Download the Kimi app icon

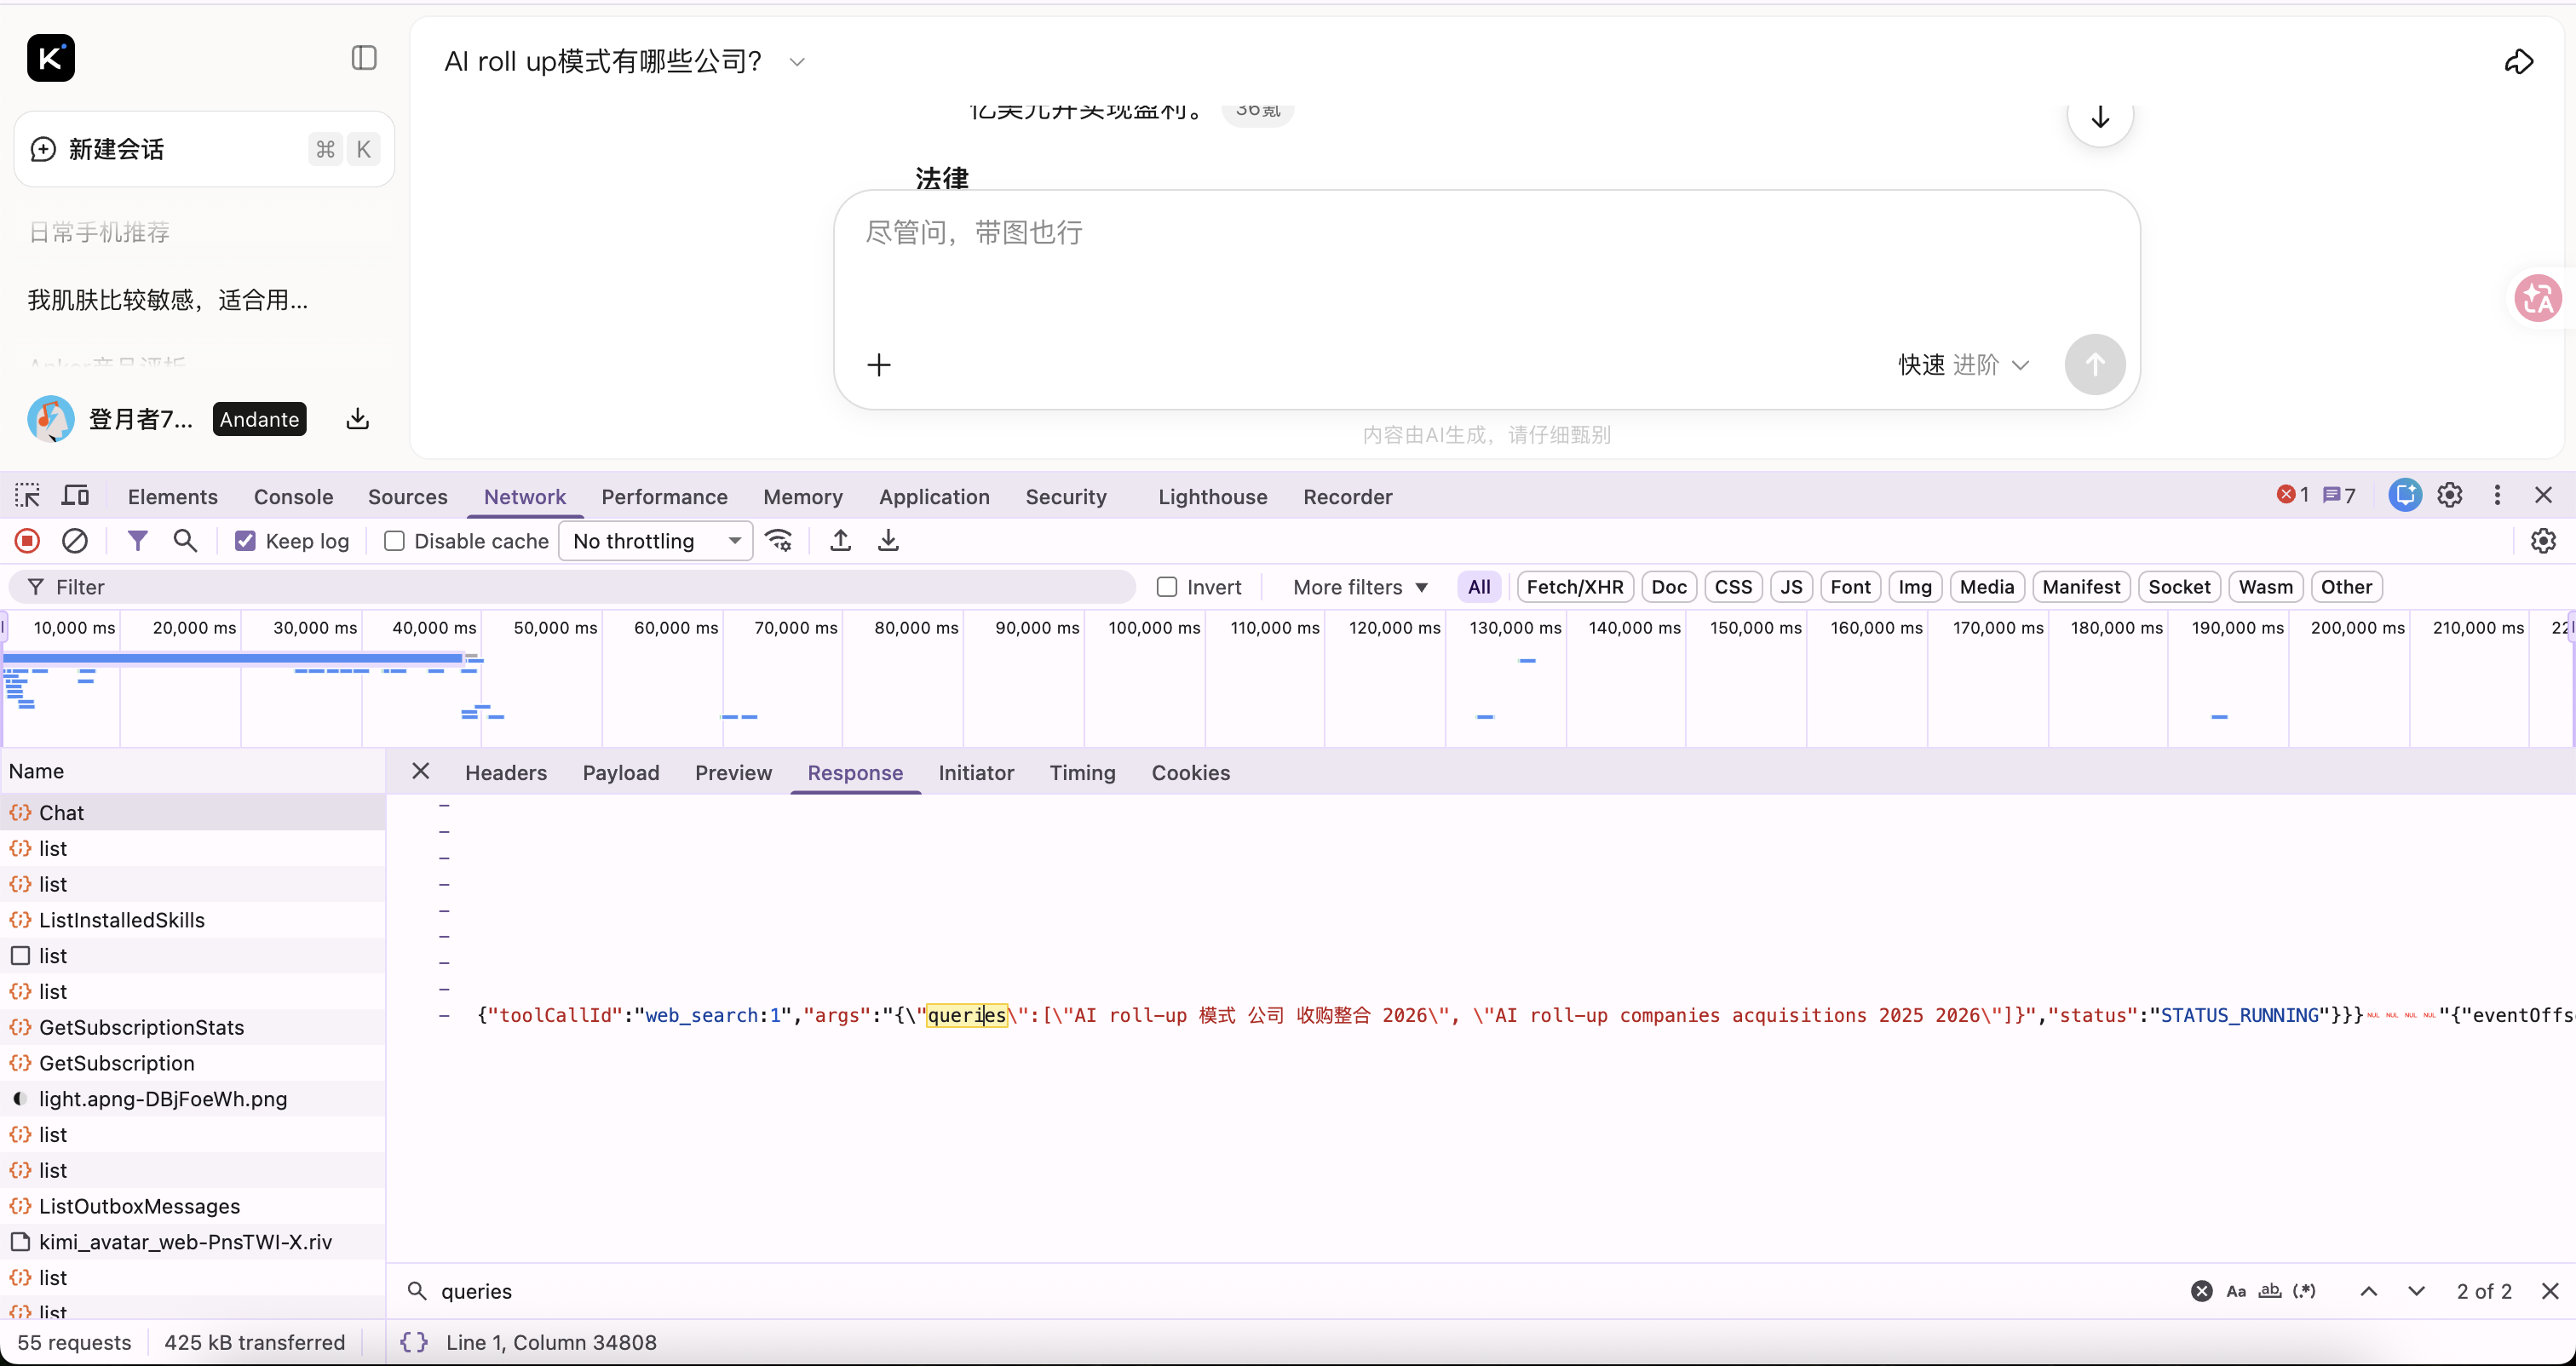coord(357,419)
